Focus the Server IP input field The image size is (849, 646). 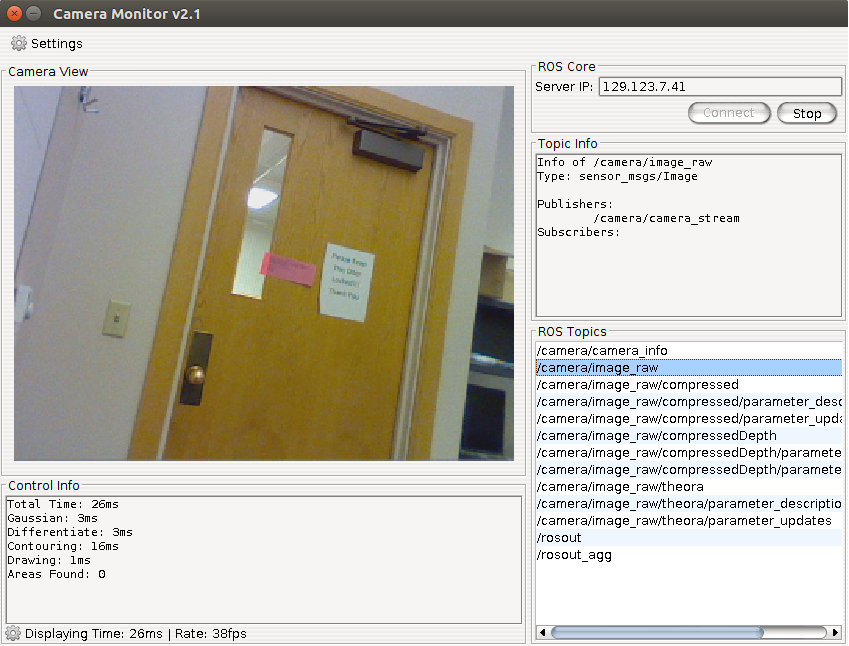pos(720,87)
